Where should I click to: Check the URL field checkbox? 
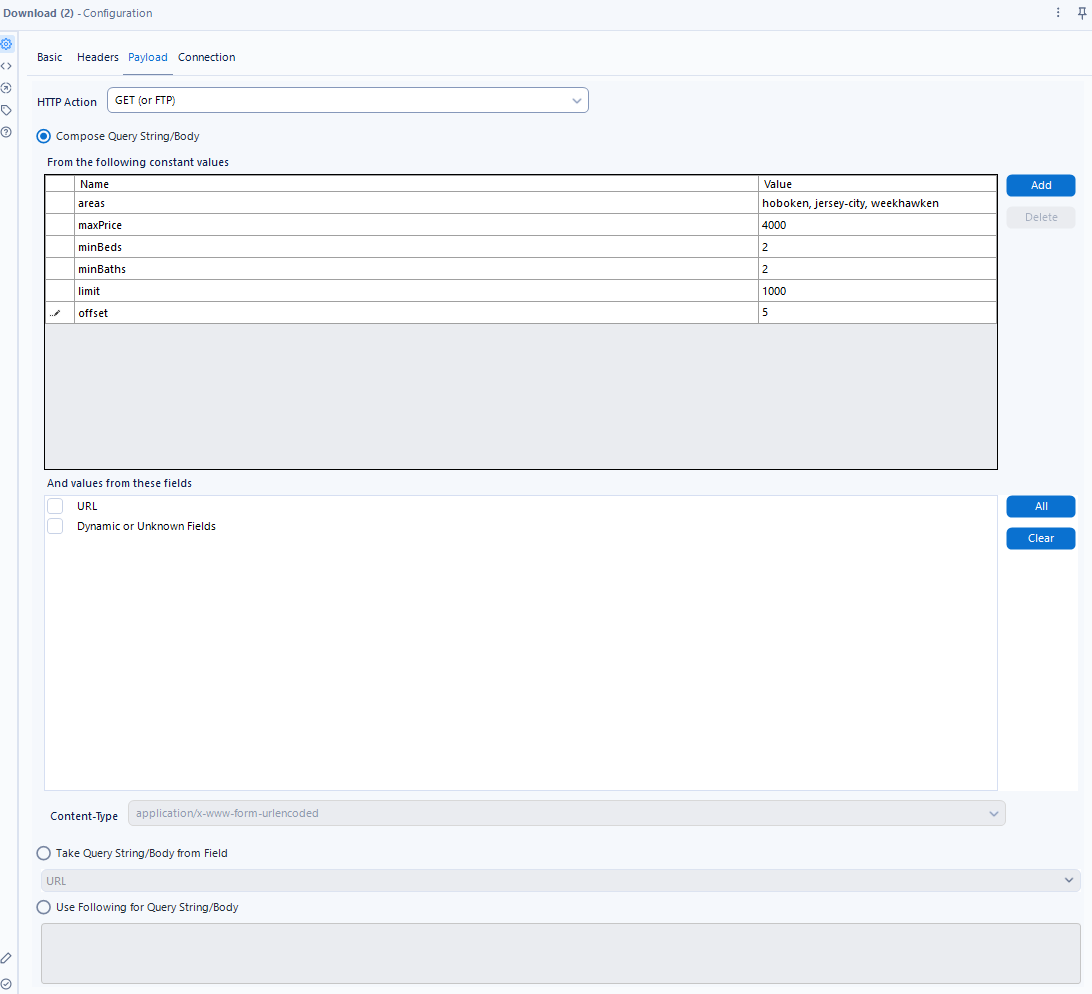55,506
